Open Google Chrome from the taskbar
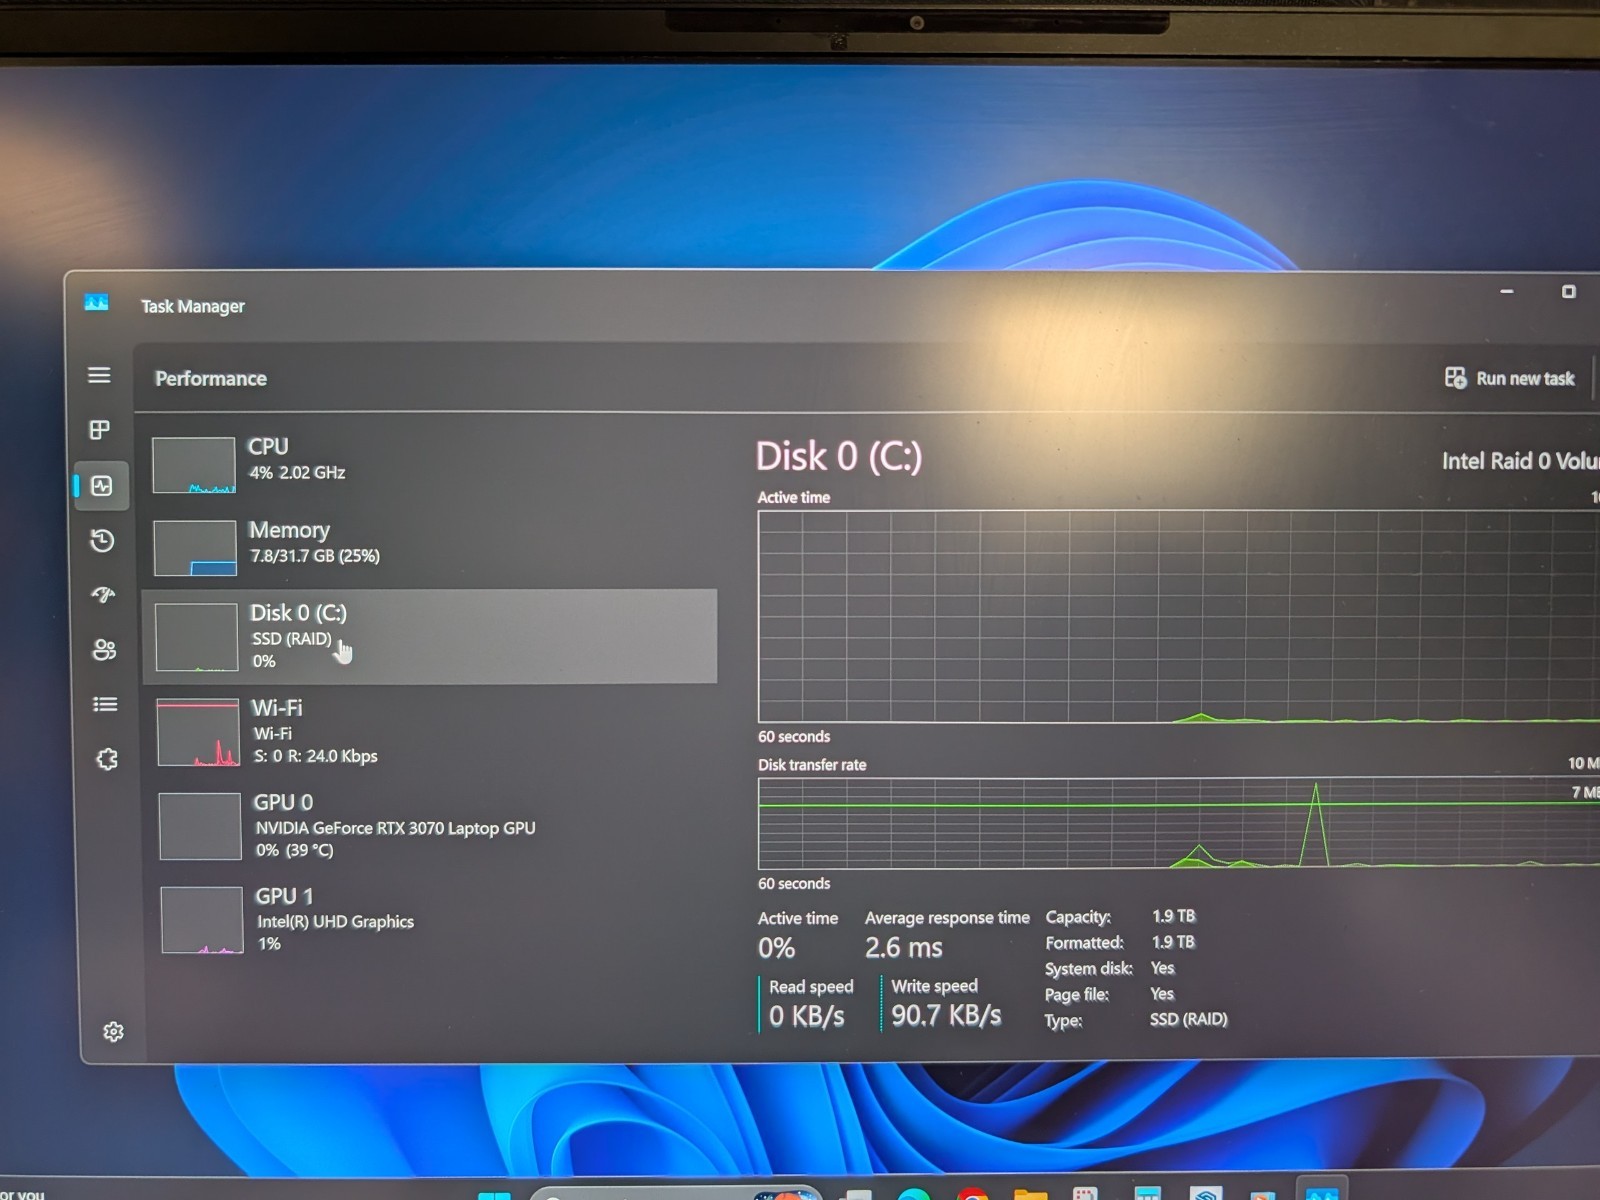 [972, 1194]
